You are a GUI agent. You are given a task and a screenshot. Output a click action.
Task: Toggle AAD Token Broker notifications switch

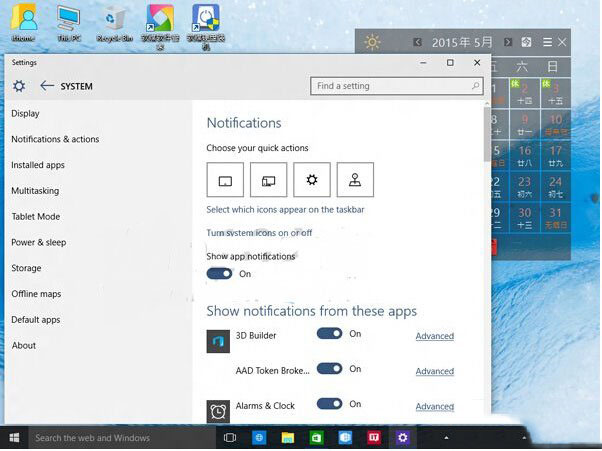[329, 369]
